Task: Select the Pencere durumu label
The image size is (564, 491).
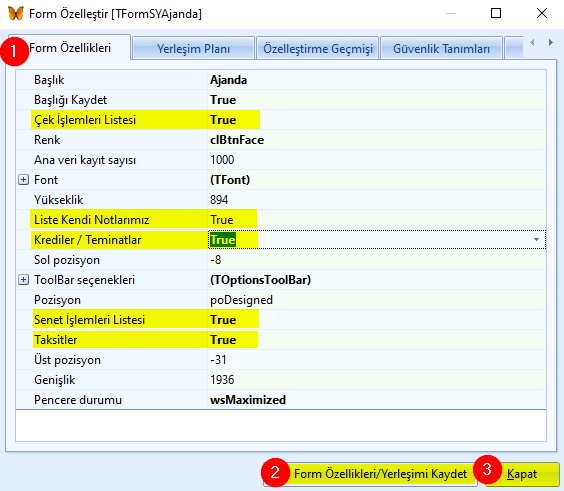Action: pos(78,400)
